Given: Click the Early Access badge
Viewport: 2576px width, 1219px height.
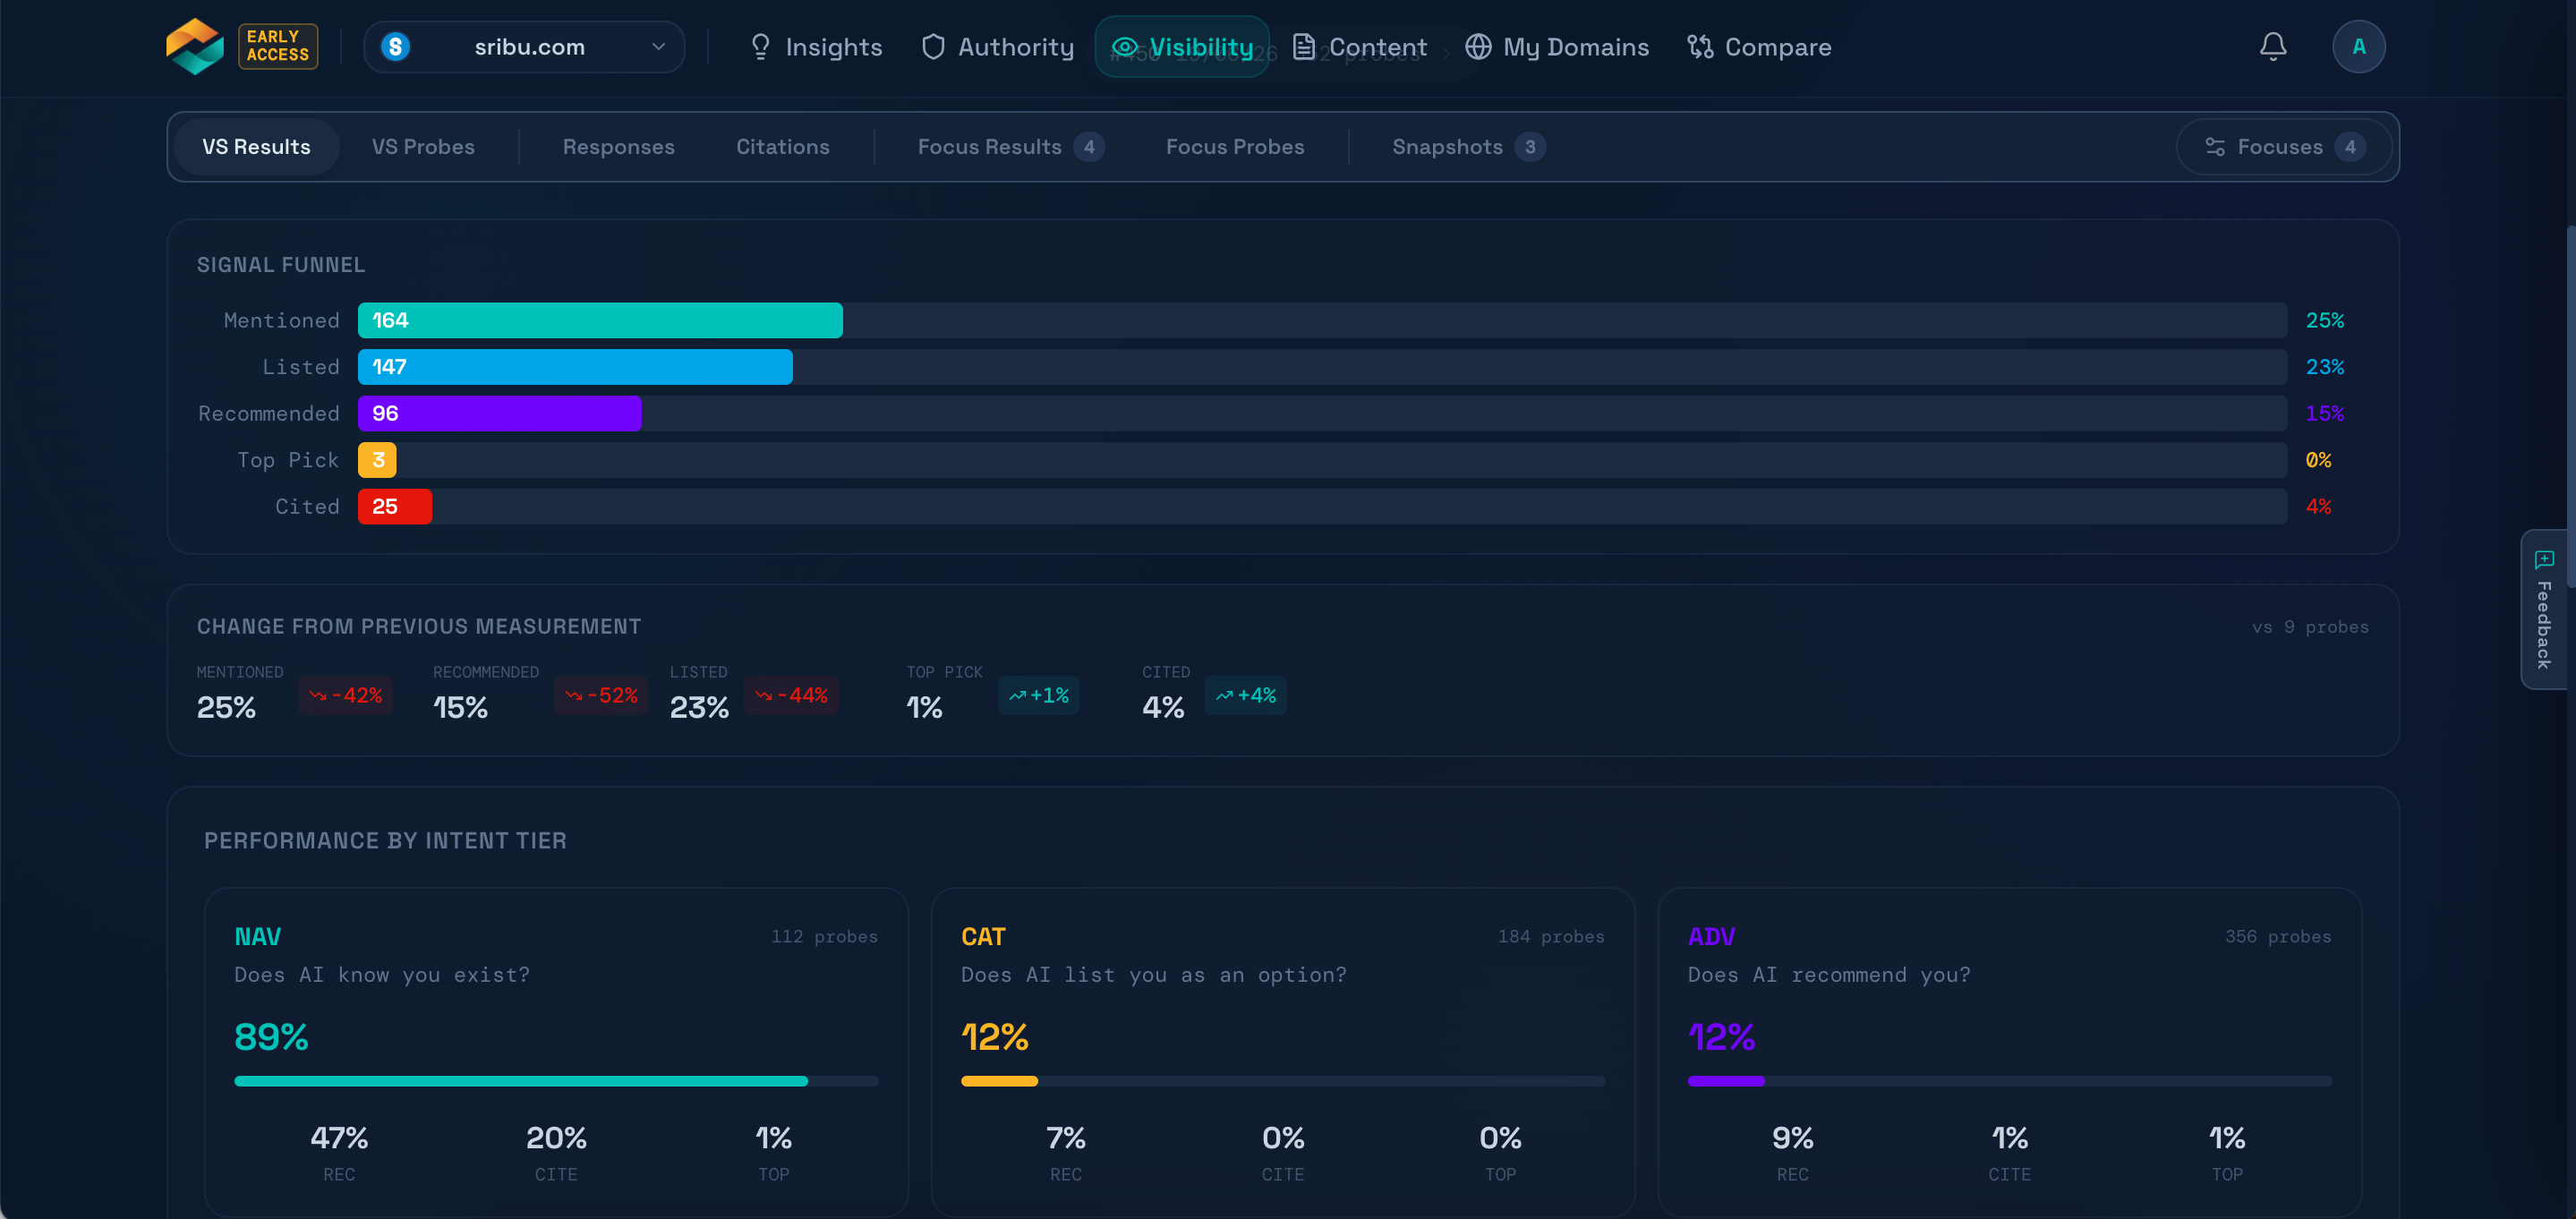Looking at the screenshot, I should [277, 46].
